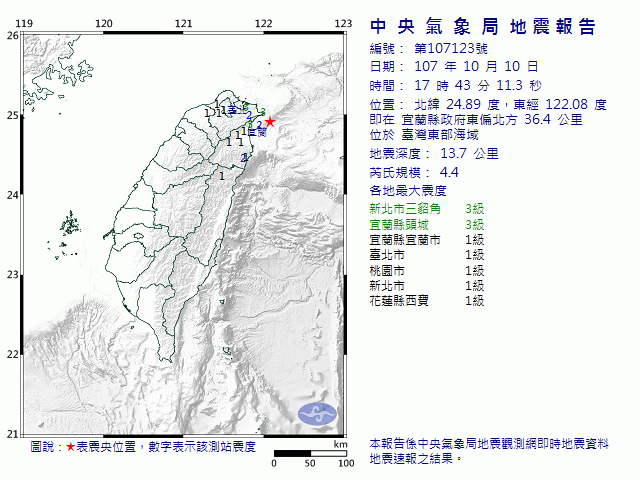
Task: Click the longitude axis label 121
Action: 183,23
